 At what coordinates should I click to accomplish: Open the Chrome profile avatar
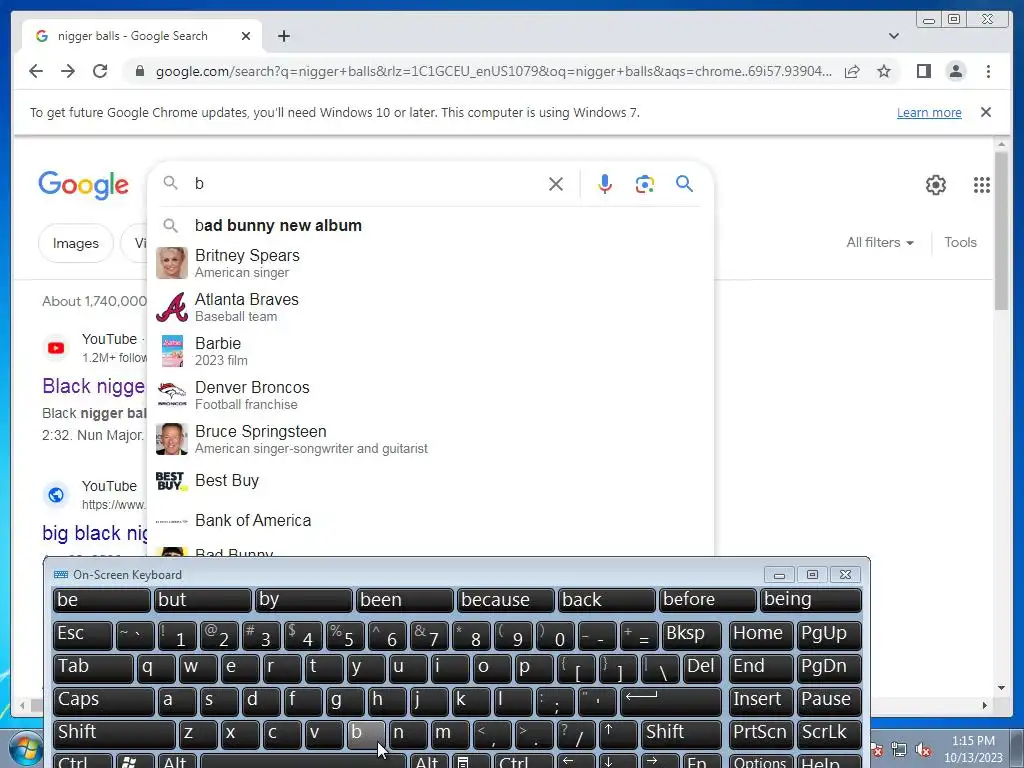coord(955,71)
